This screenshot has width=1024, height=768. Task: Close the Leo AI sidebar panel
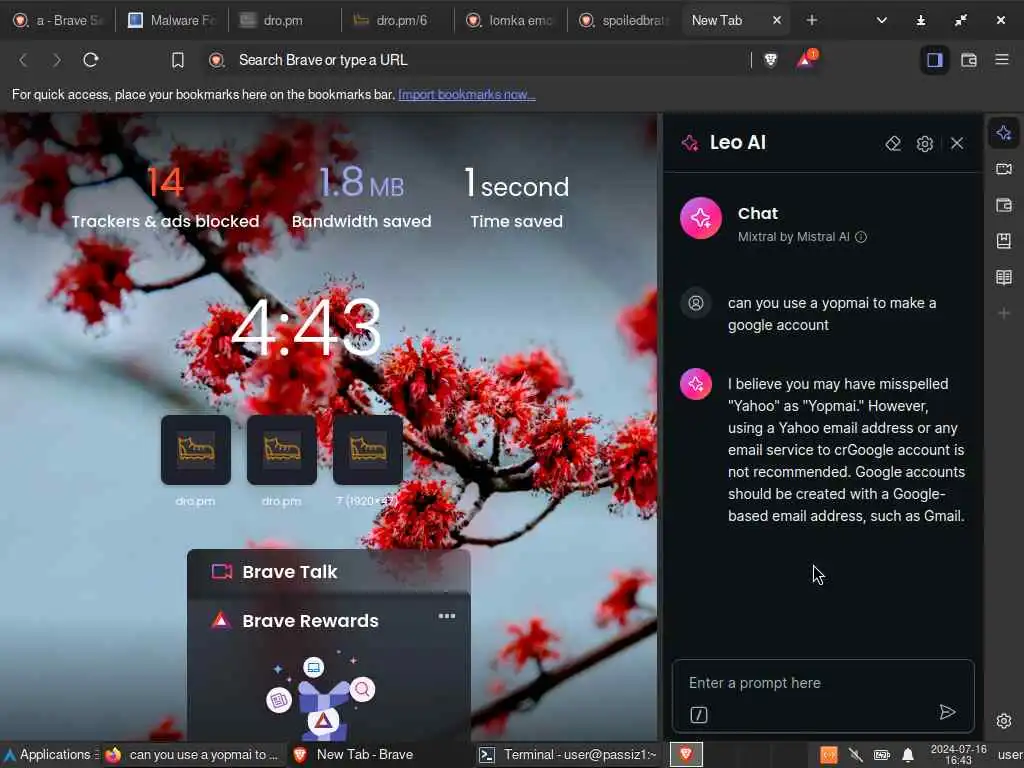[957, 143]
